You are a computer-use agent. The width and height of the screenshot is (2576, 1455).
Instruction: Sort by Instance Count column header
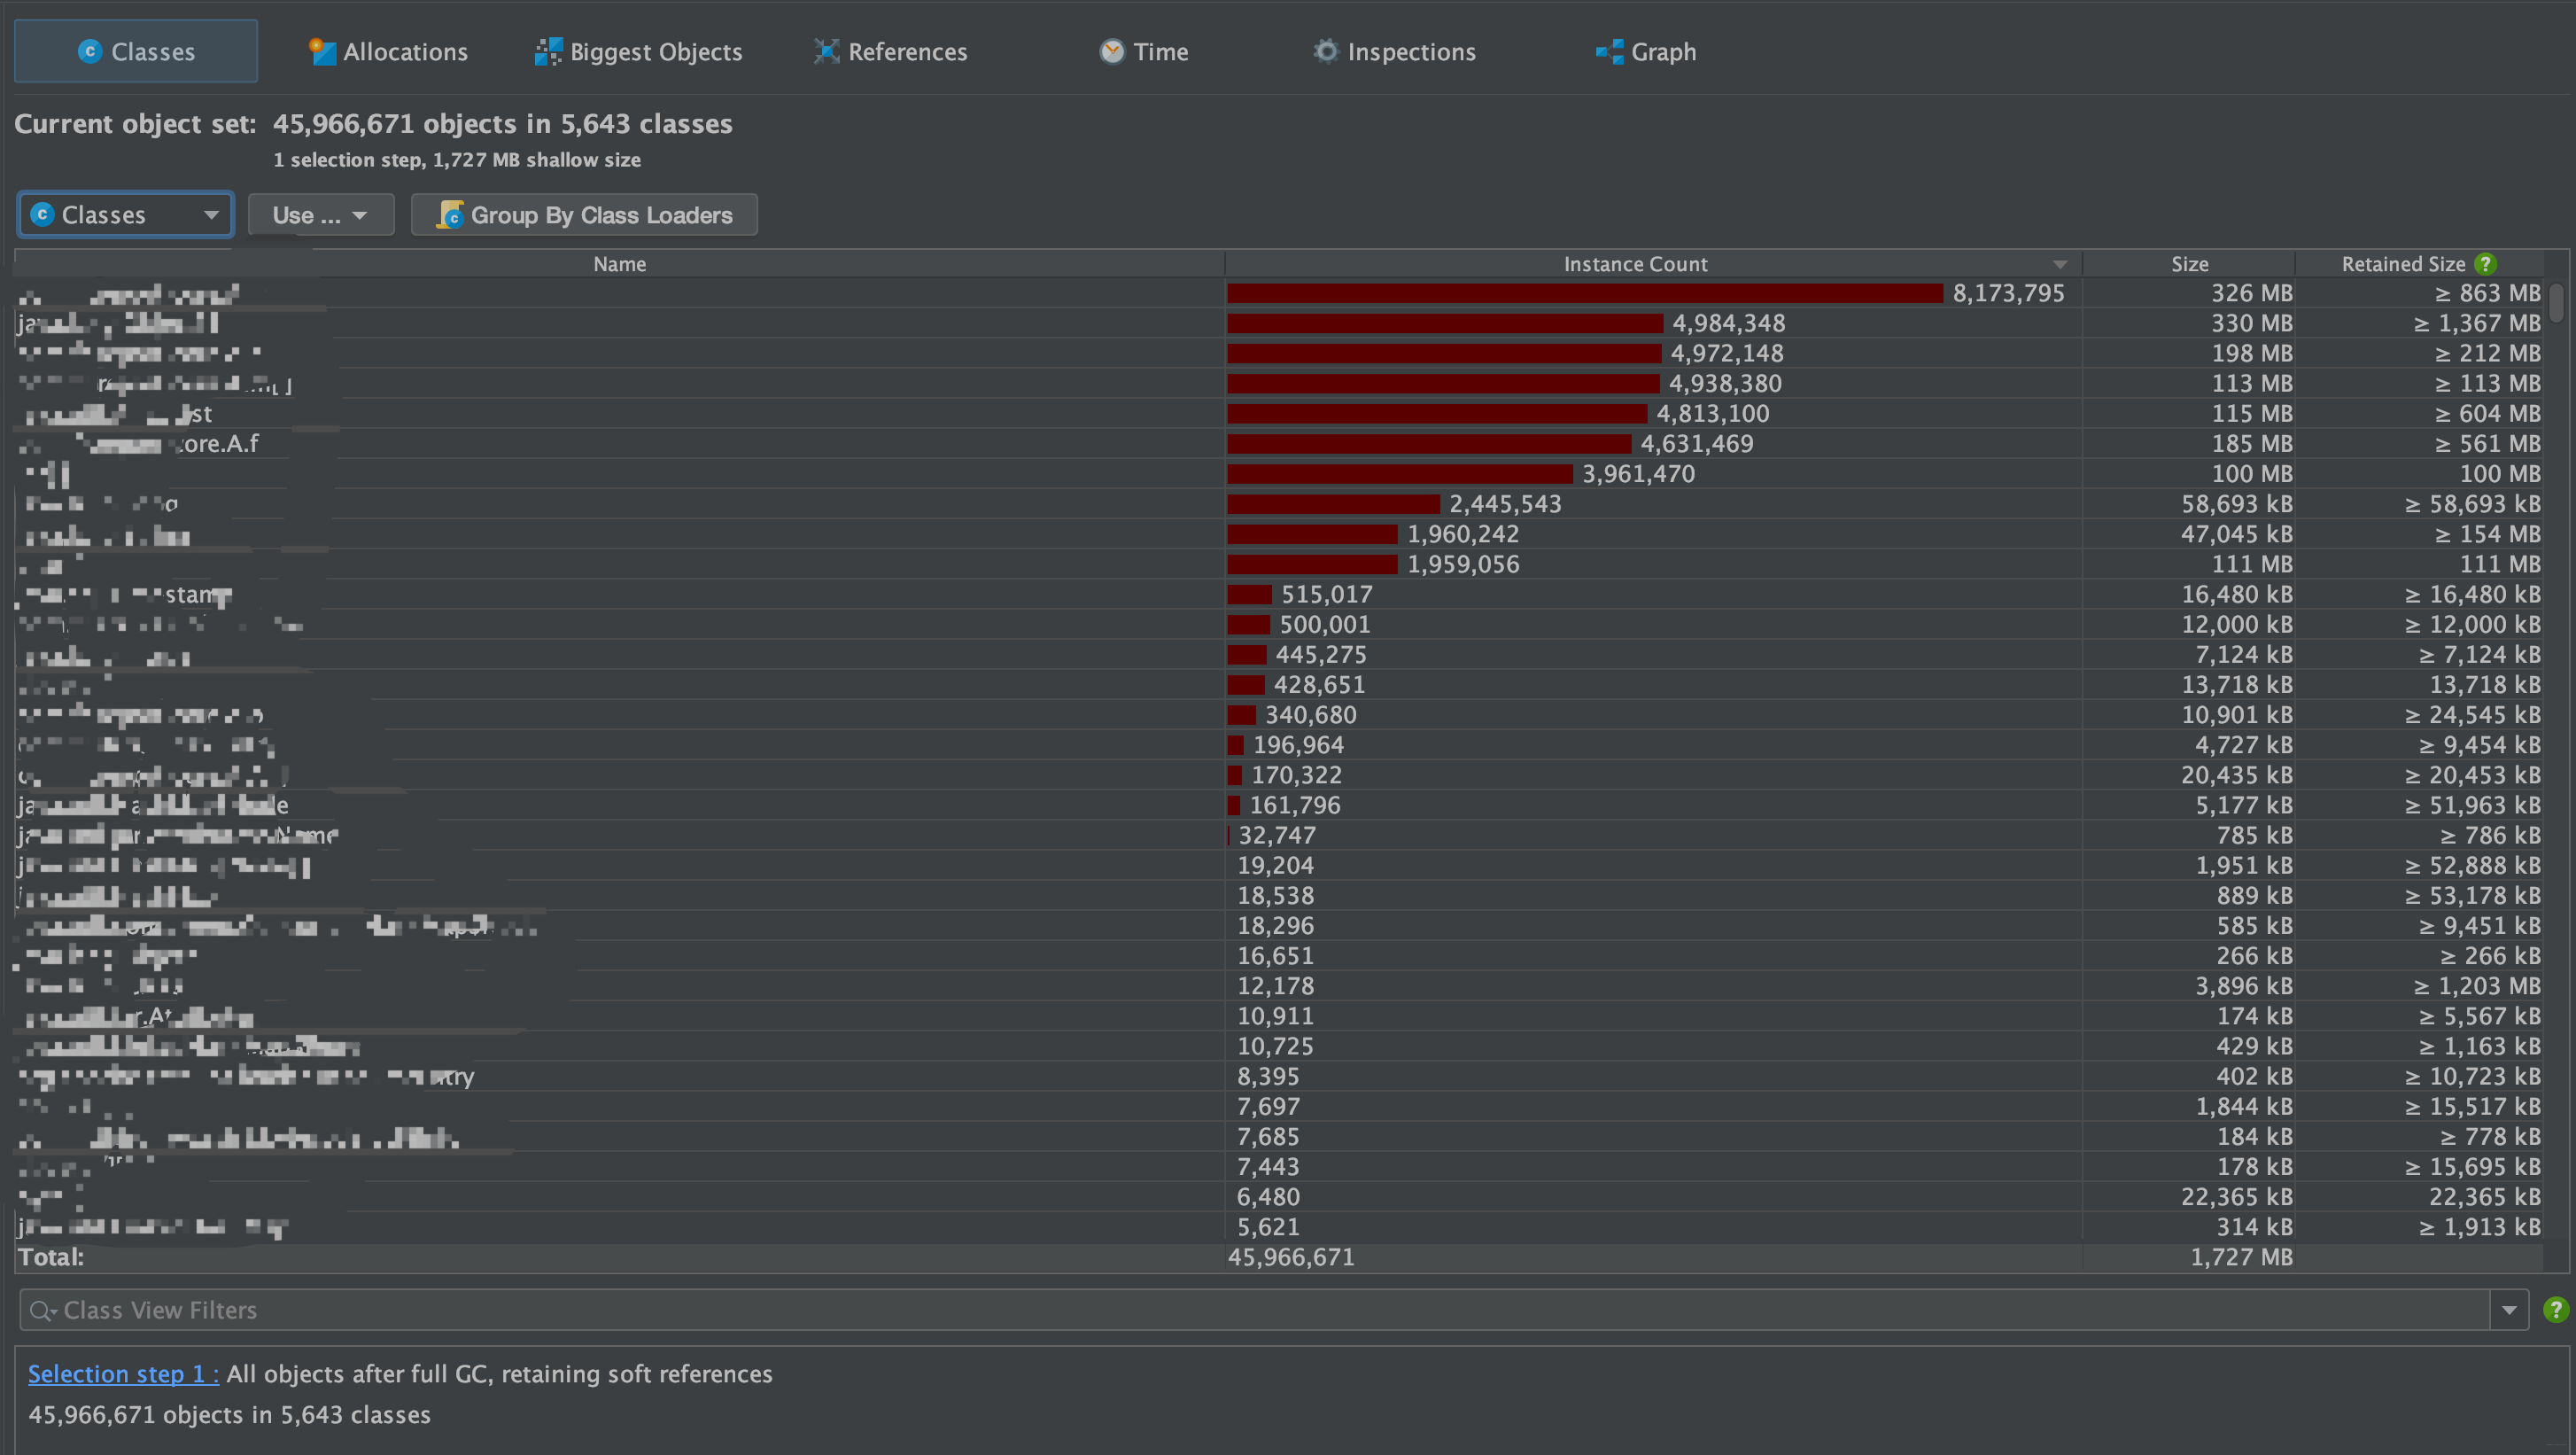pyautogui.click(x=1634, y=264)
